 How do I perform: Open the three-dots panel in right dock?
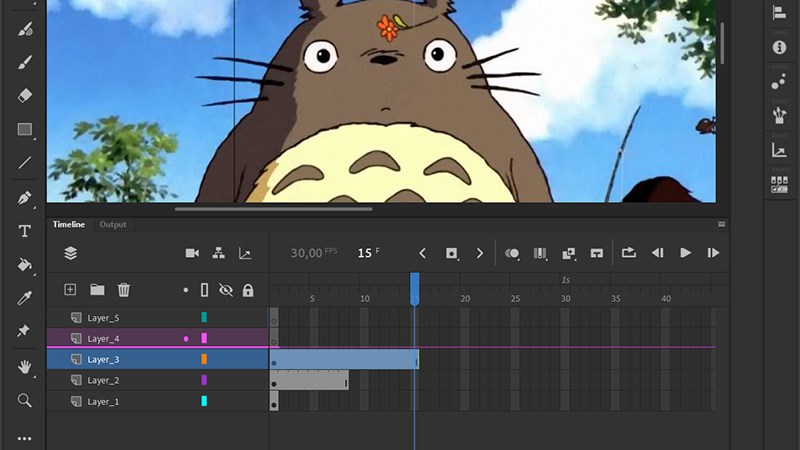779,82
